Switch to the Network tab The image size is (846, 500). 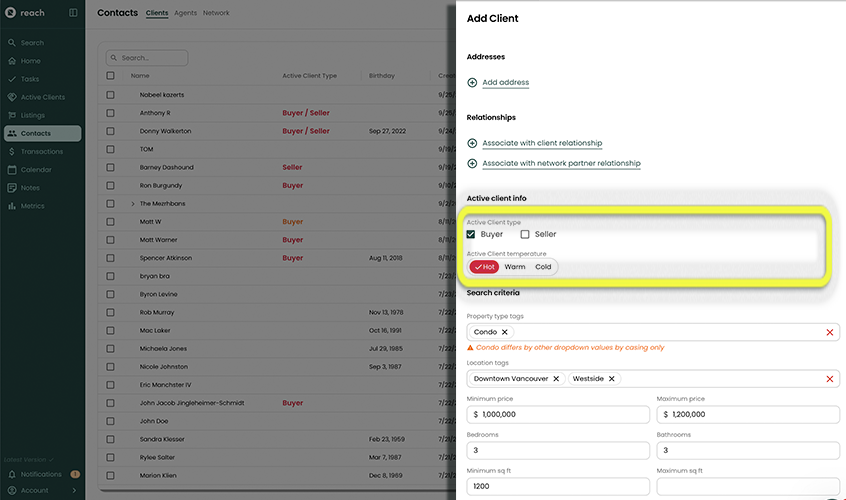click(x=216, y=13)
